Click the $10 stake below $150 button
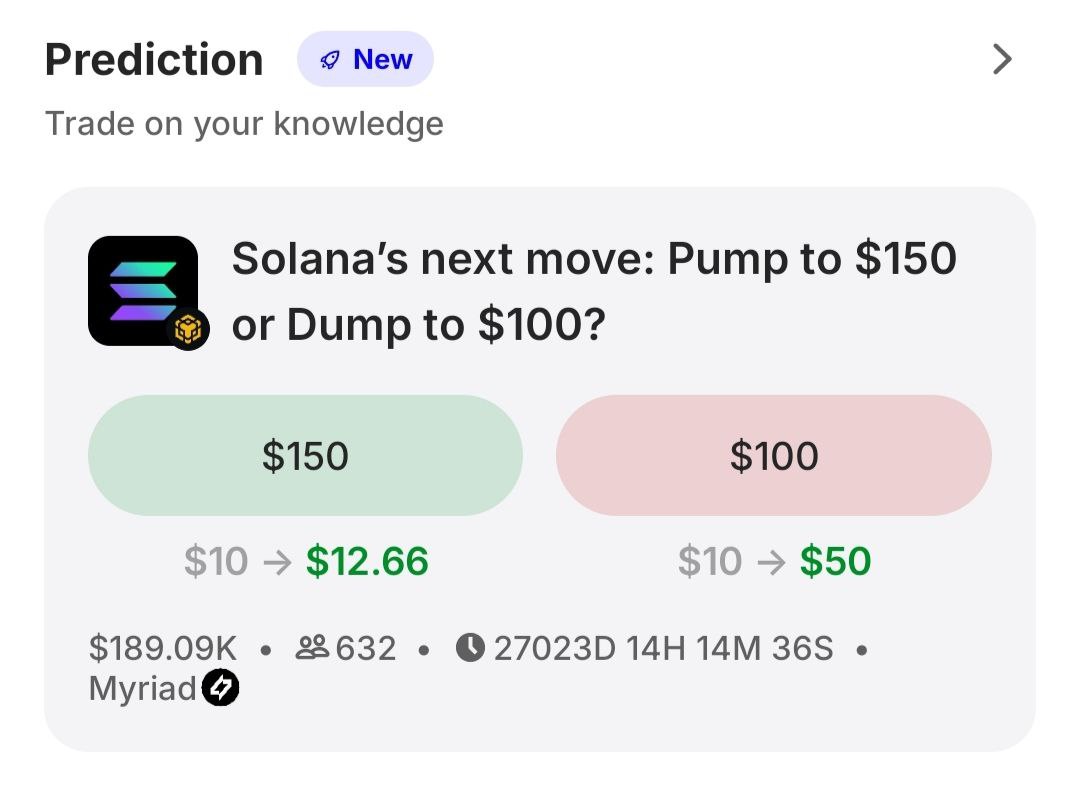This screenshot has height=795, width=1072. tap(215, 562)
